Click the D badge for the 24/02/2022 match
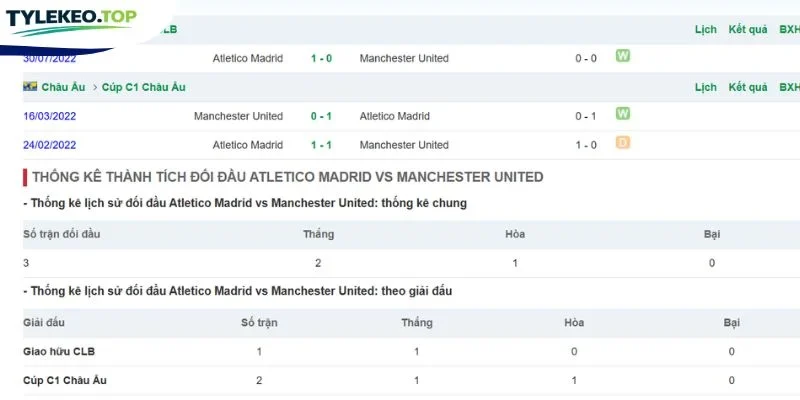800x400 pixels. point(622,142)
